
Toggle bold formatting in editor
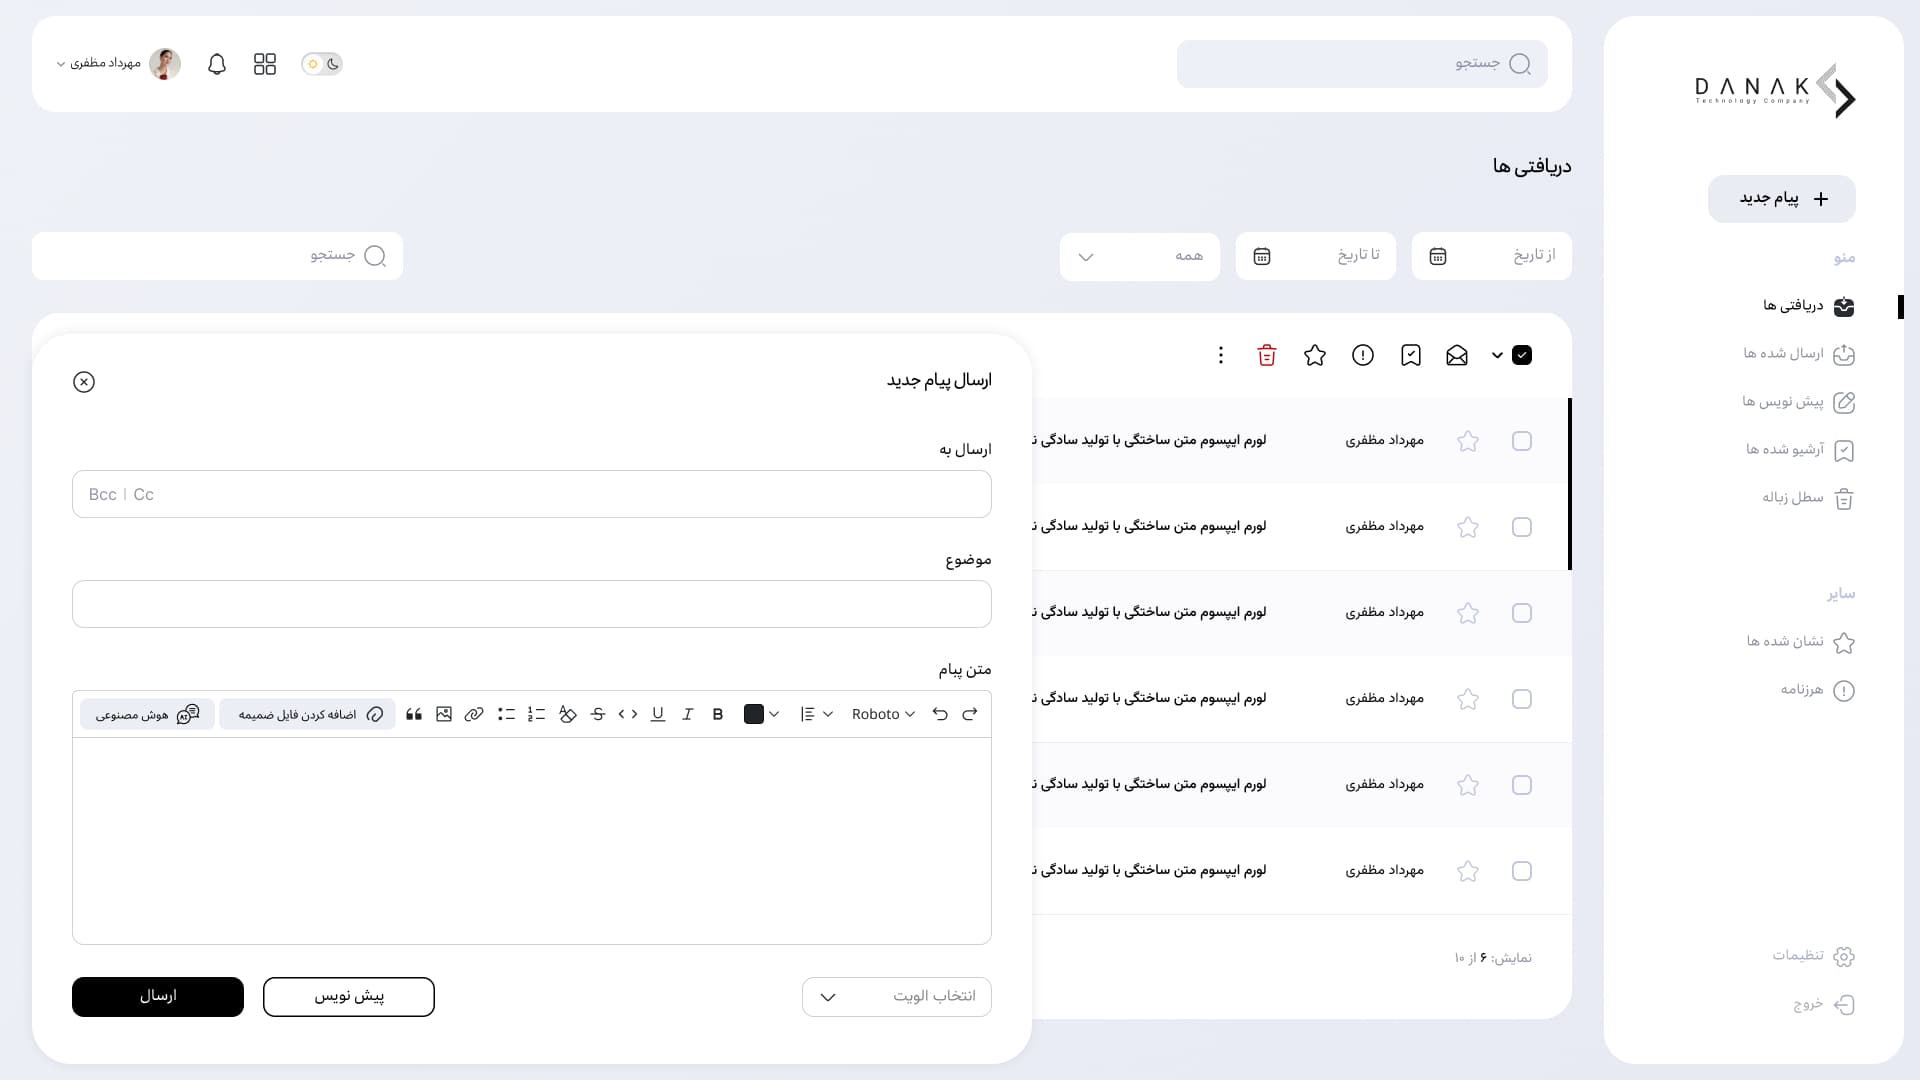tap(717, 714)
